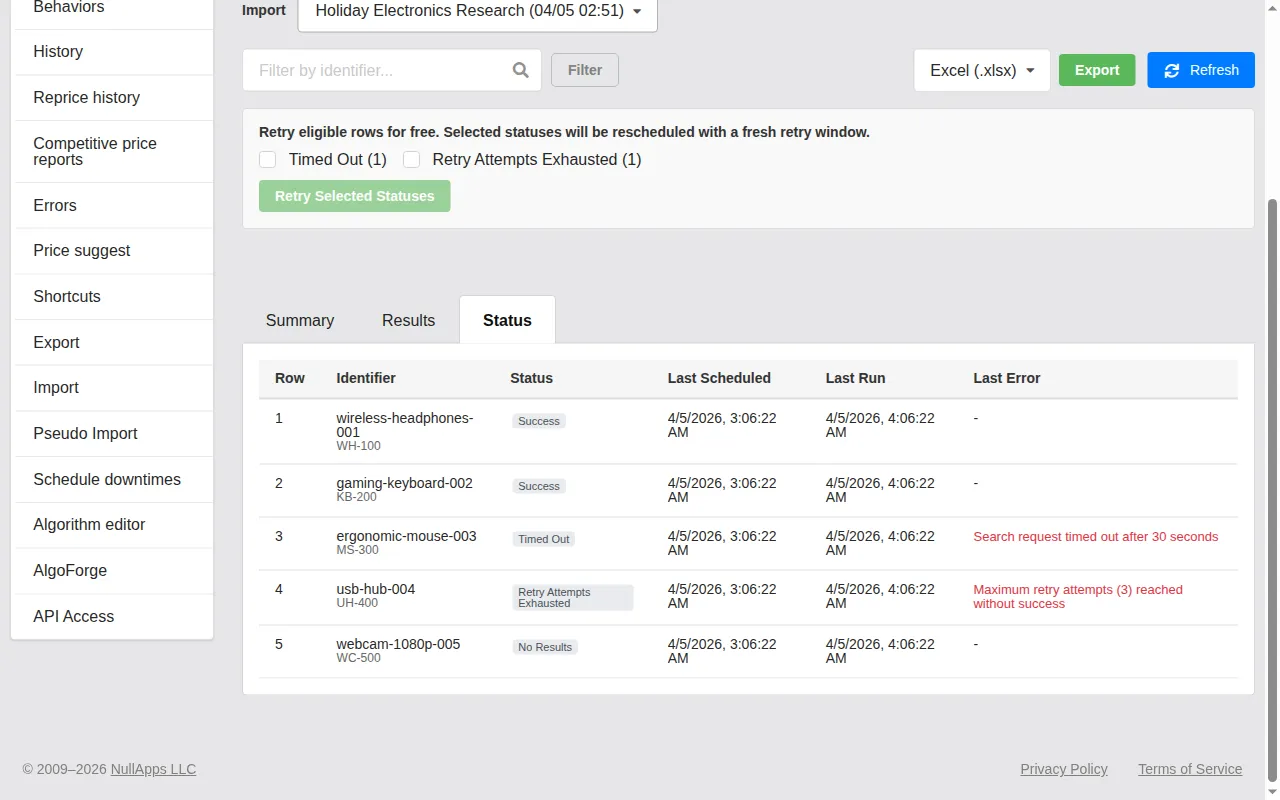This screenshot has height=800, width=1280.
Task: Click the Retry Selected Statuses button
Action: coord(354,196)
